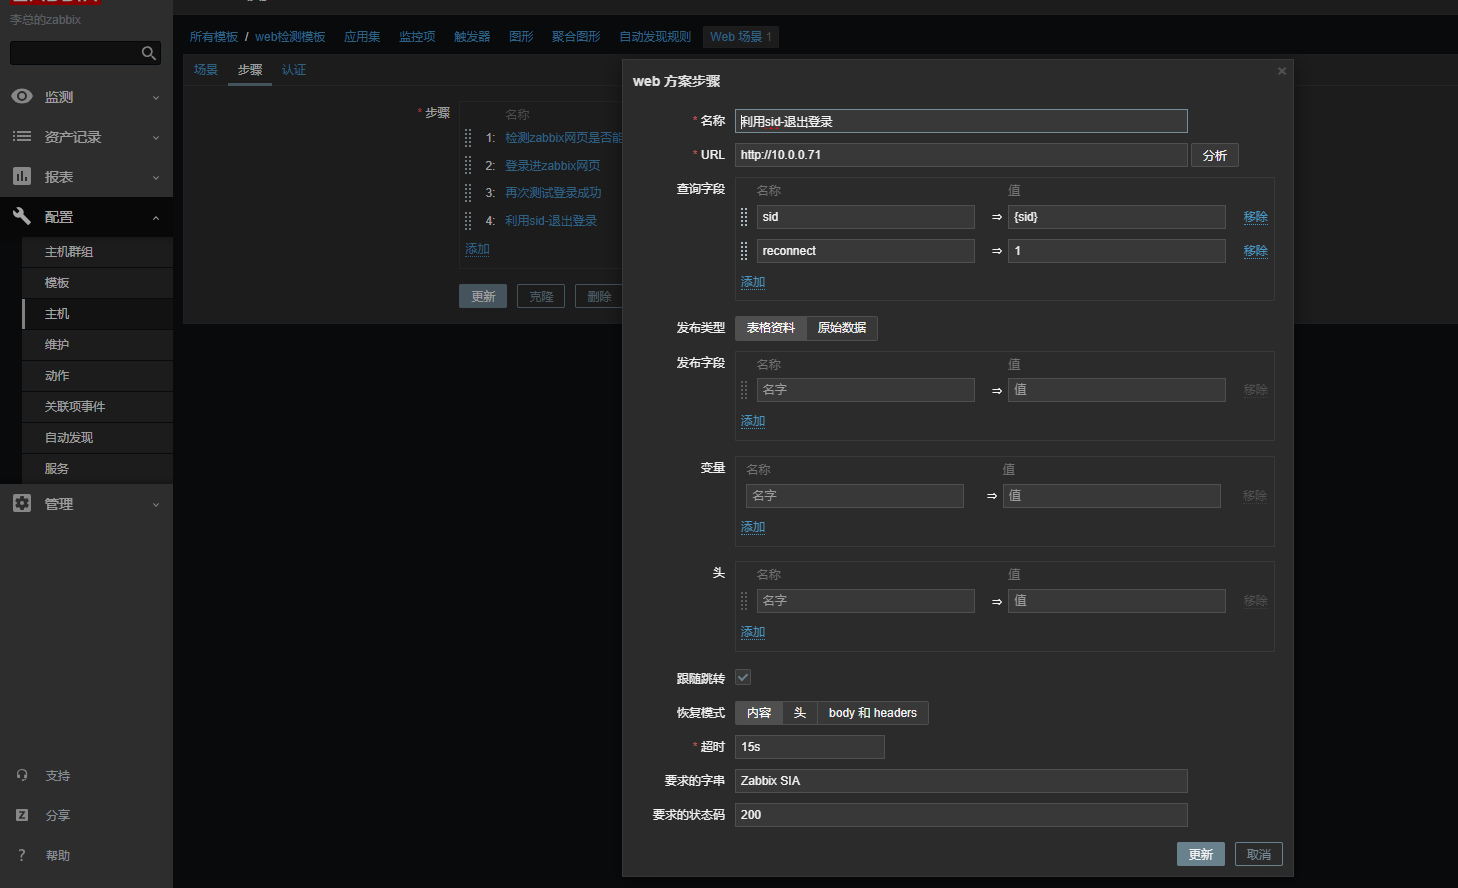Open the 报表 chart icon
1458x888 pixels.
click(22, 176)
